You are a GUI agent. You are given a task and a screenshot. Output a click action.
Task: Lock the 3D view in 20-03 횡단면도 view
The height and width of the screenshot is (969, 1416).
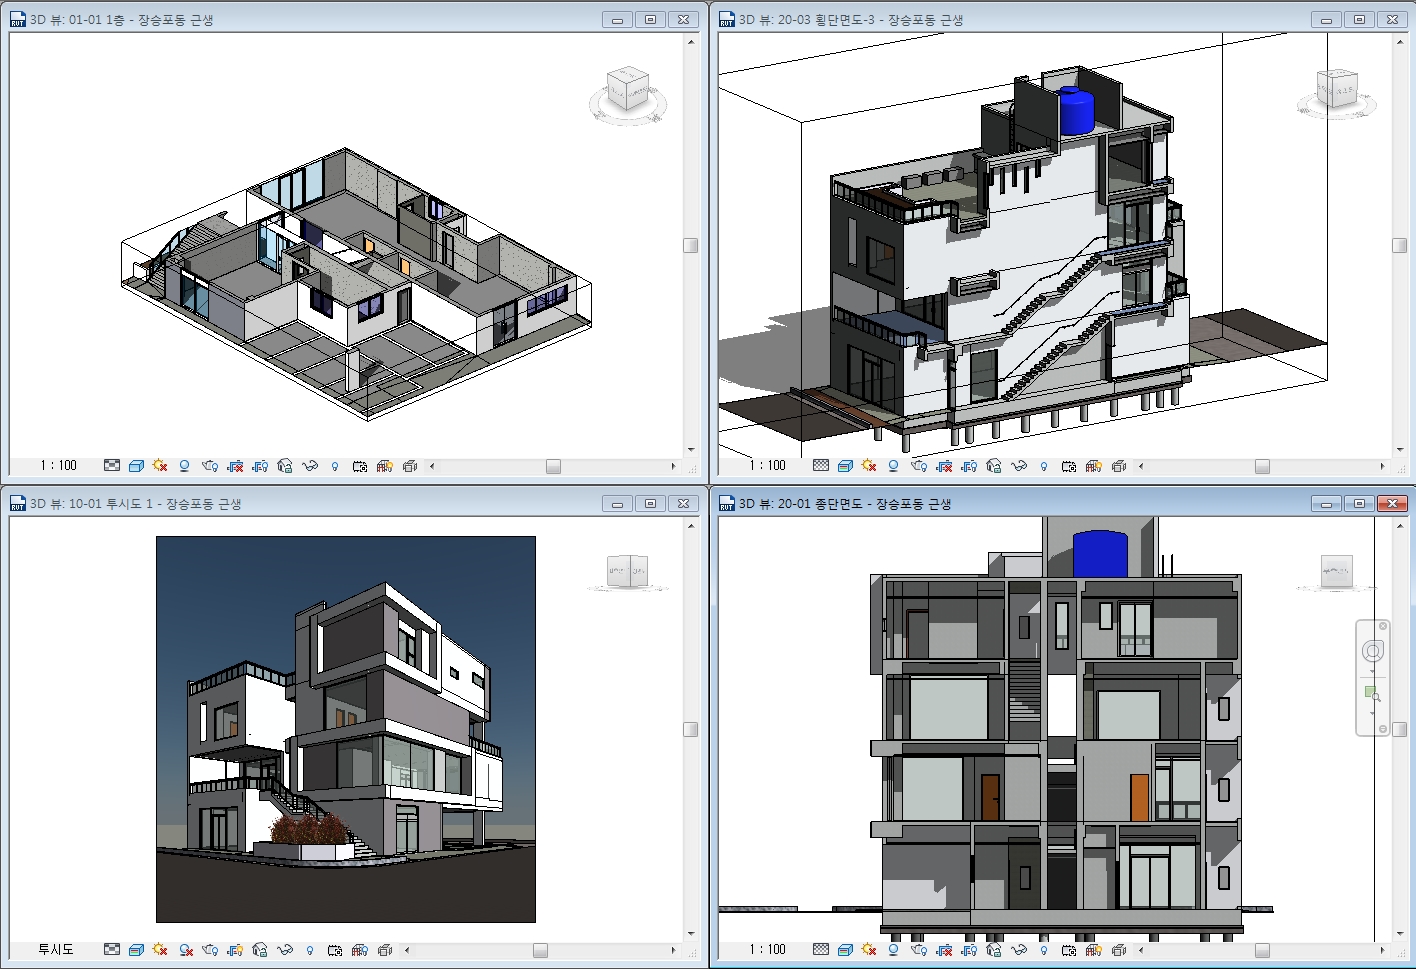[994, 466]
